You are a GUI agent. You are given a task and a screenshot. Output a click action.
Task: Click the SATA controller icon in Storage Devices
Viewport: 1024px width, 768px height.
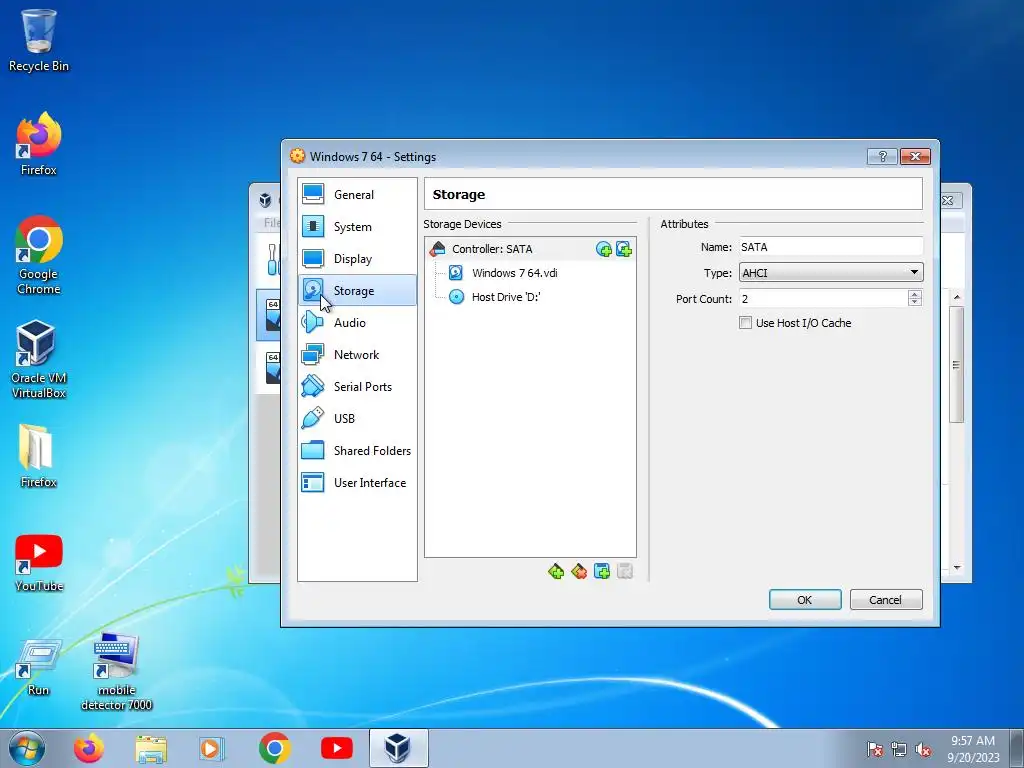click(438, 249)
